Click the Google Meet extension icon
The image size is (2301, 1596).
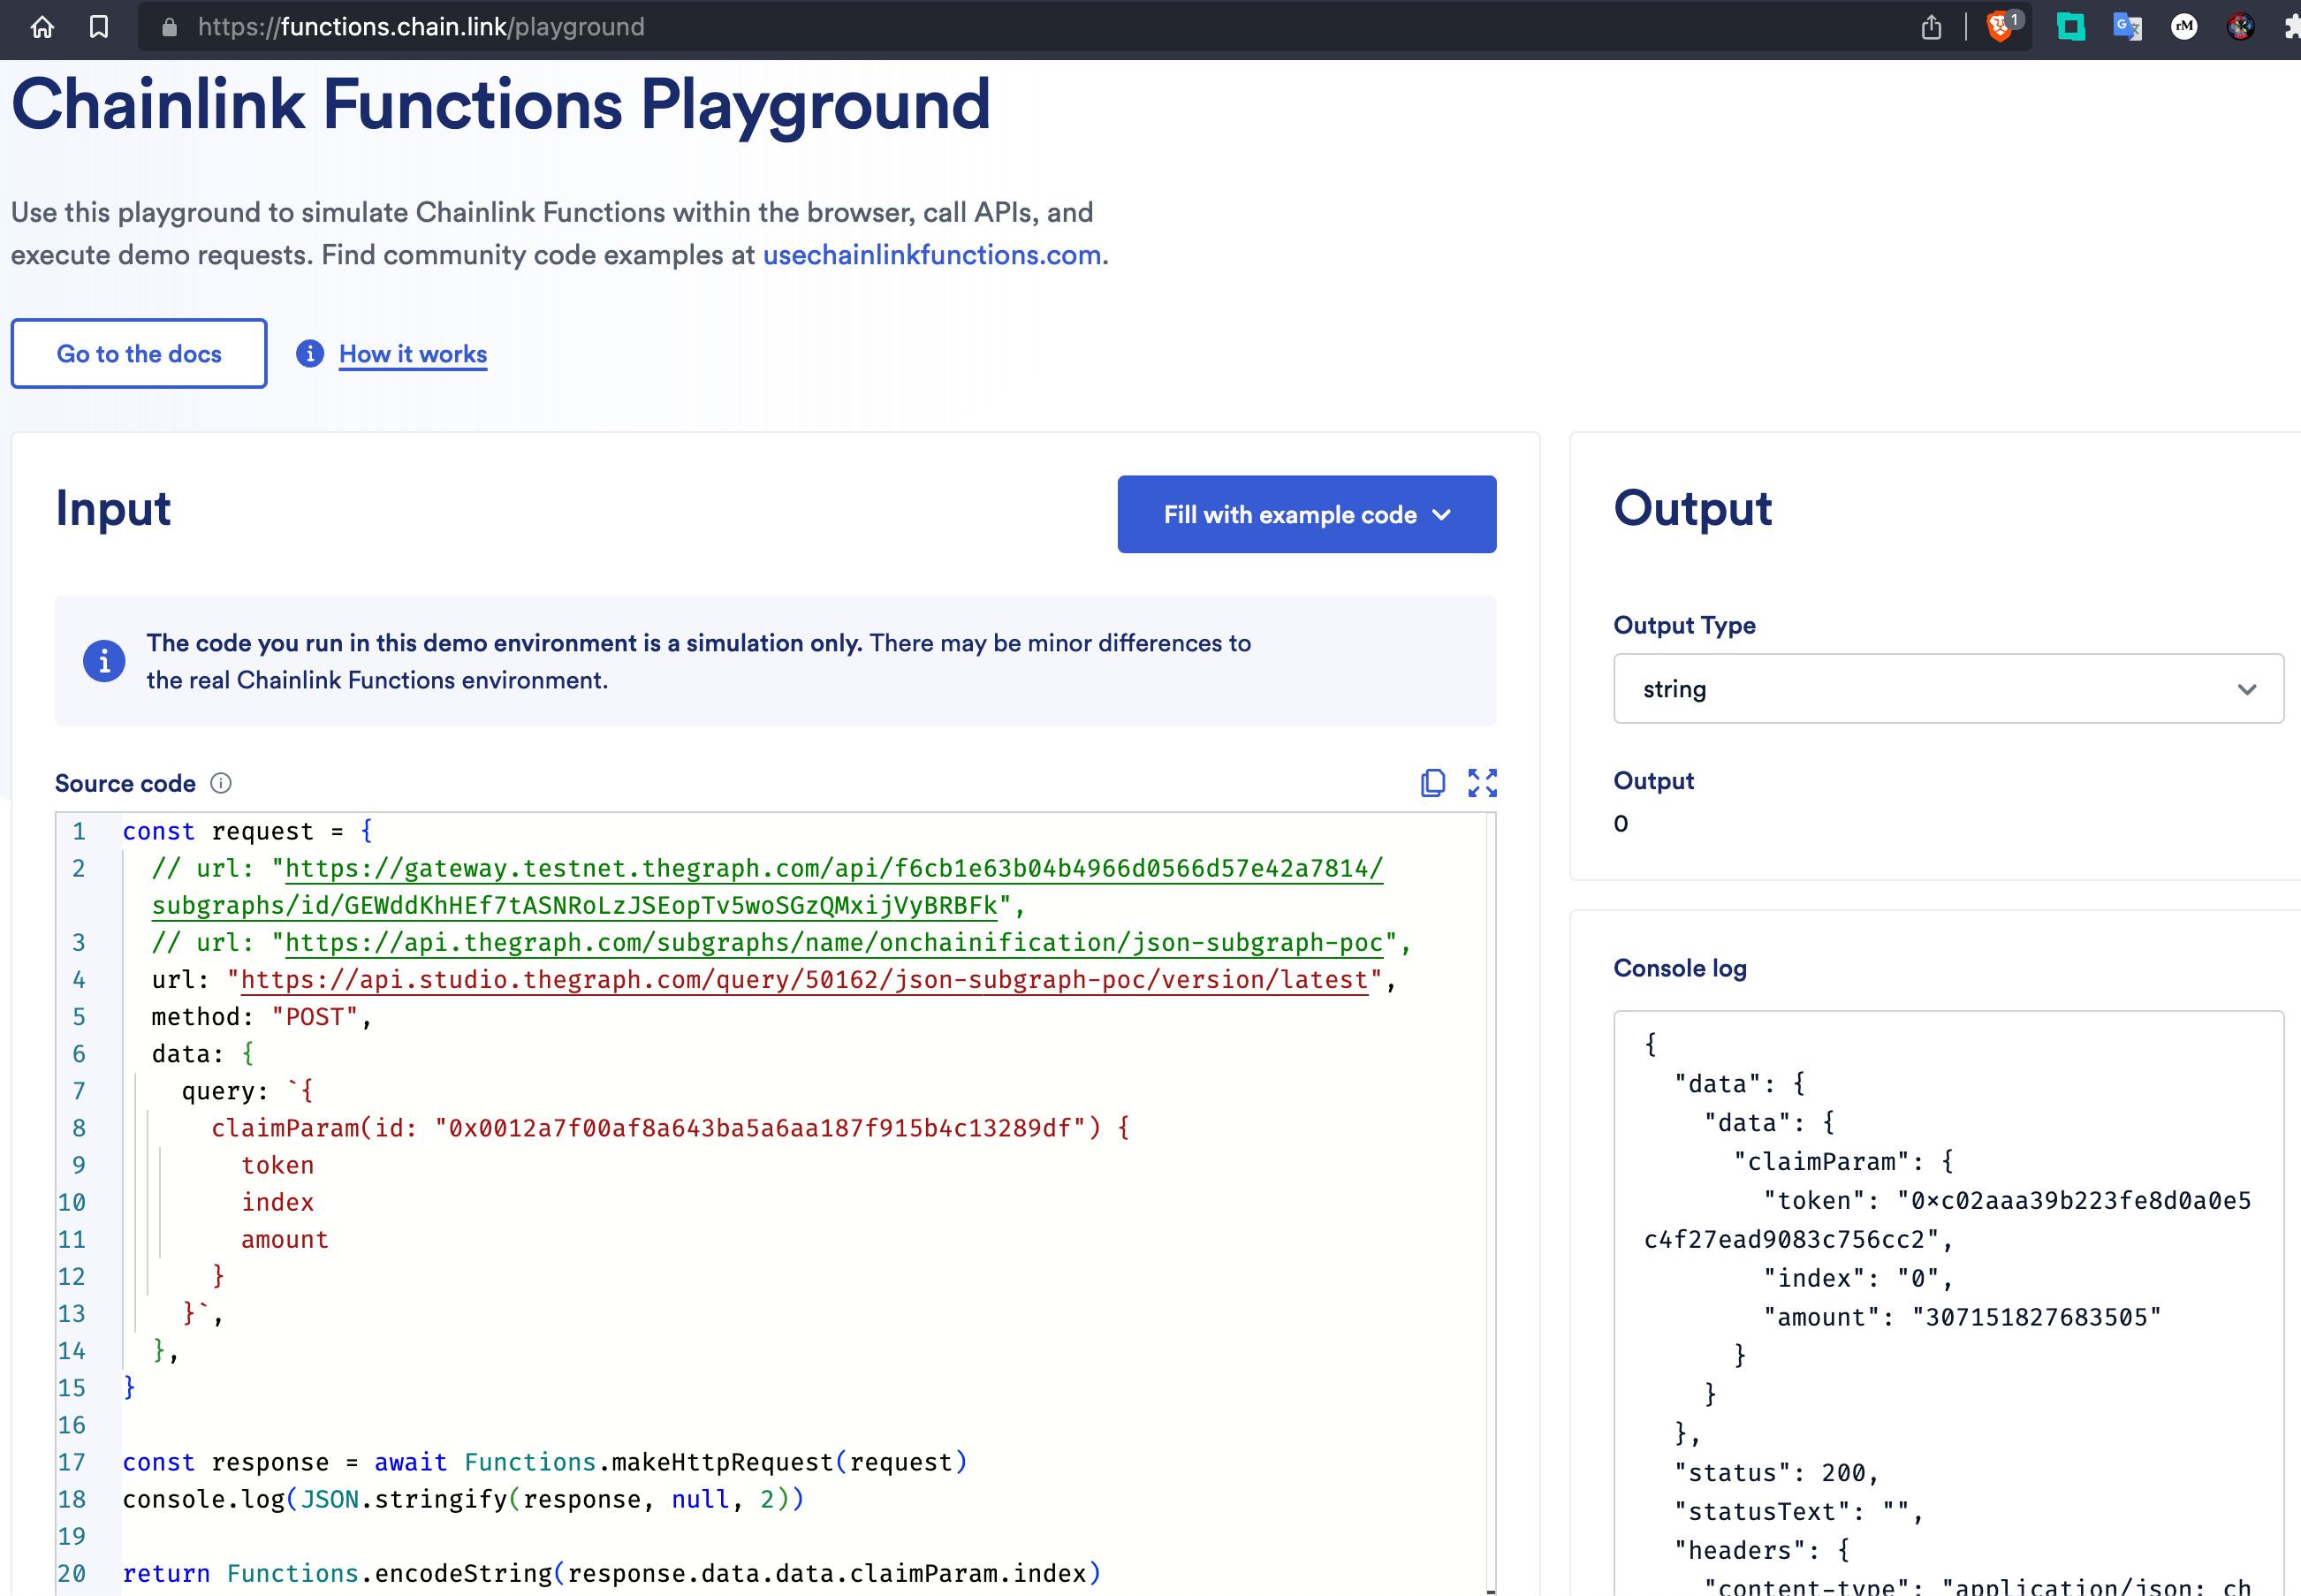(x=2070, y=25)
